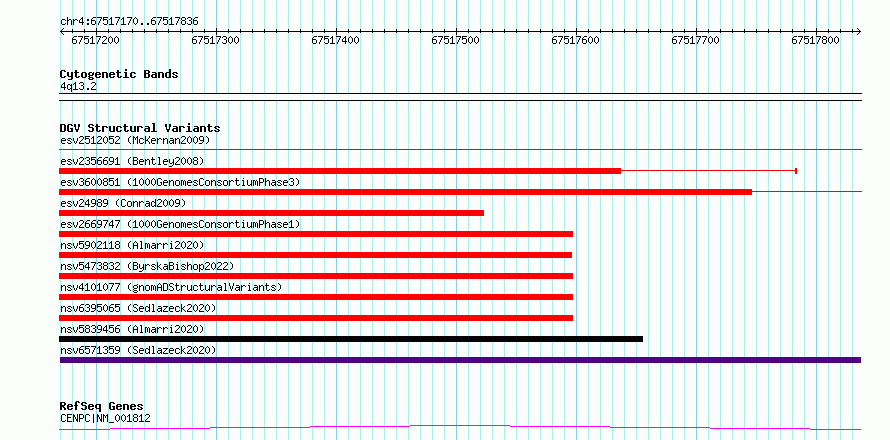
Task: Open the CENPC|NM_001812 gene label
Action: pos(105,418)
